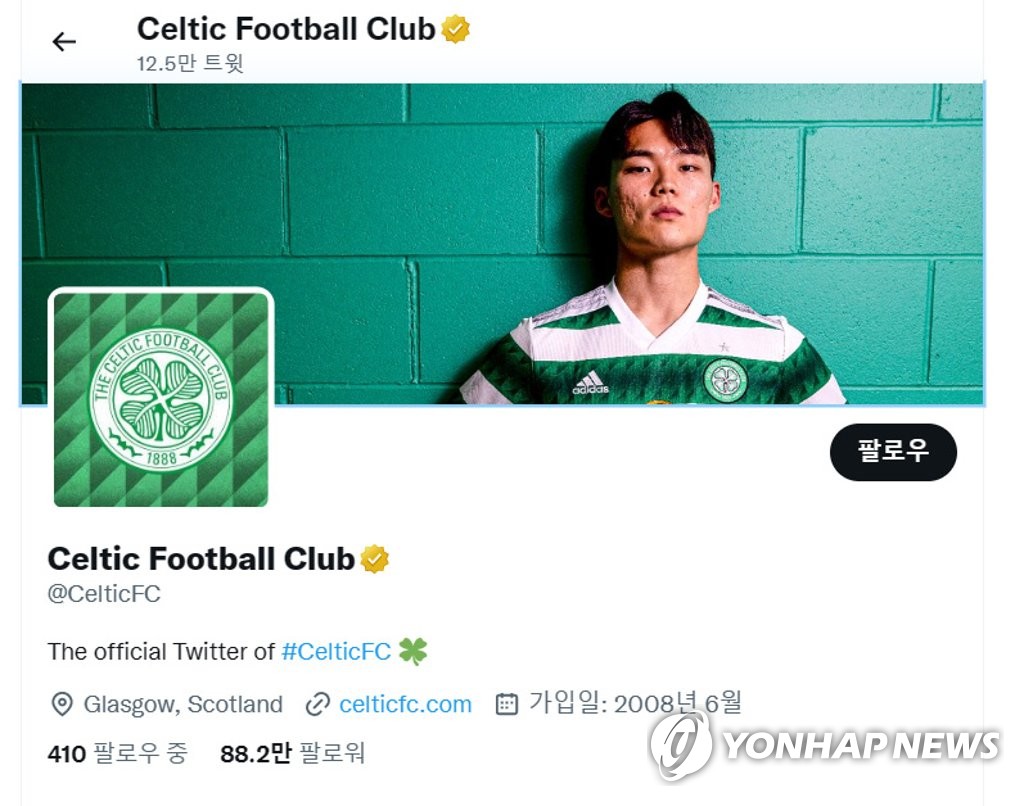Screen dimensions: 1024x806
Task: Click the location pin icon
Action: (x=62, y=704)
